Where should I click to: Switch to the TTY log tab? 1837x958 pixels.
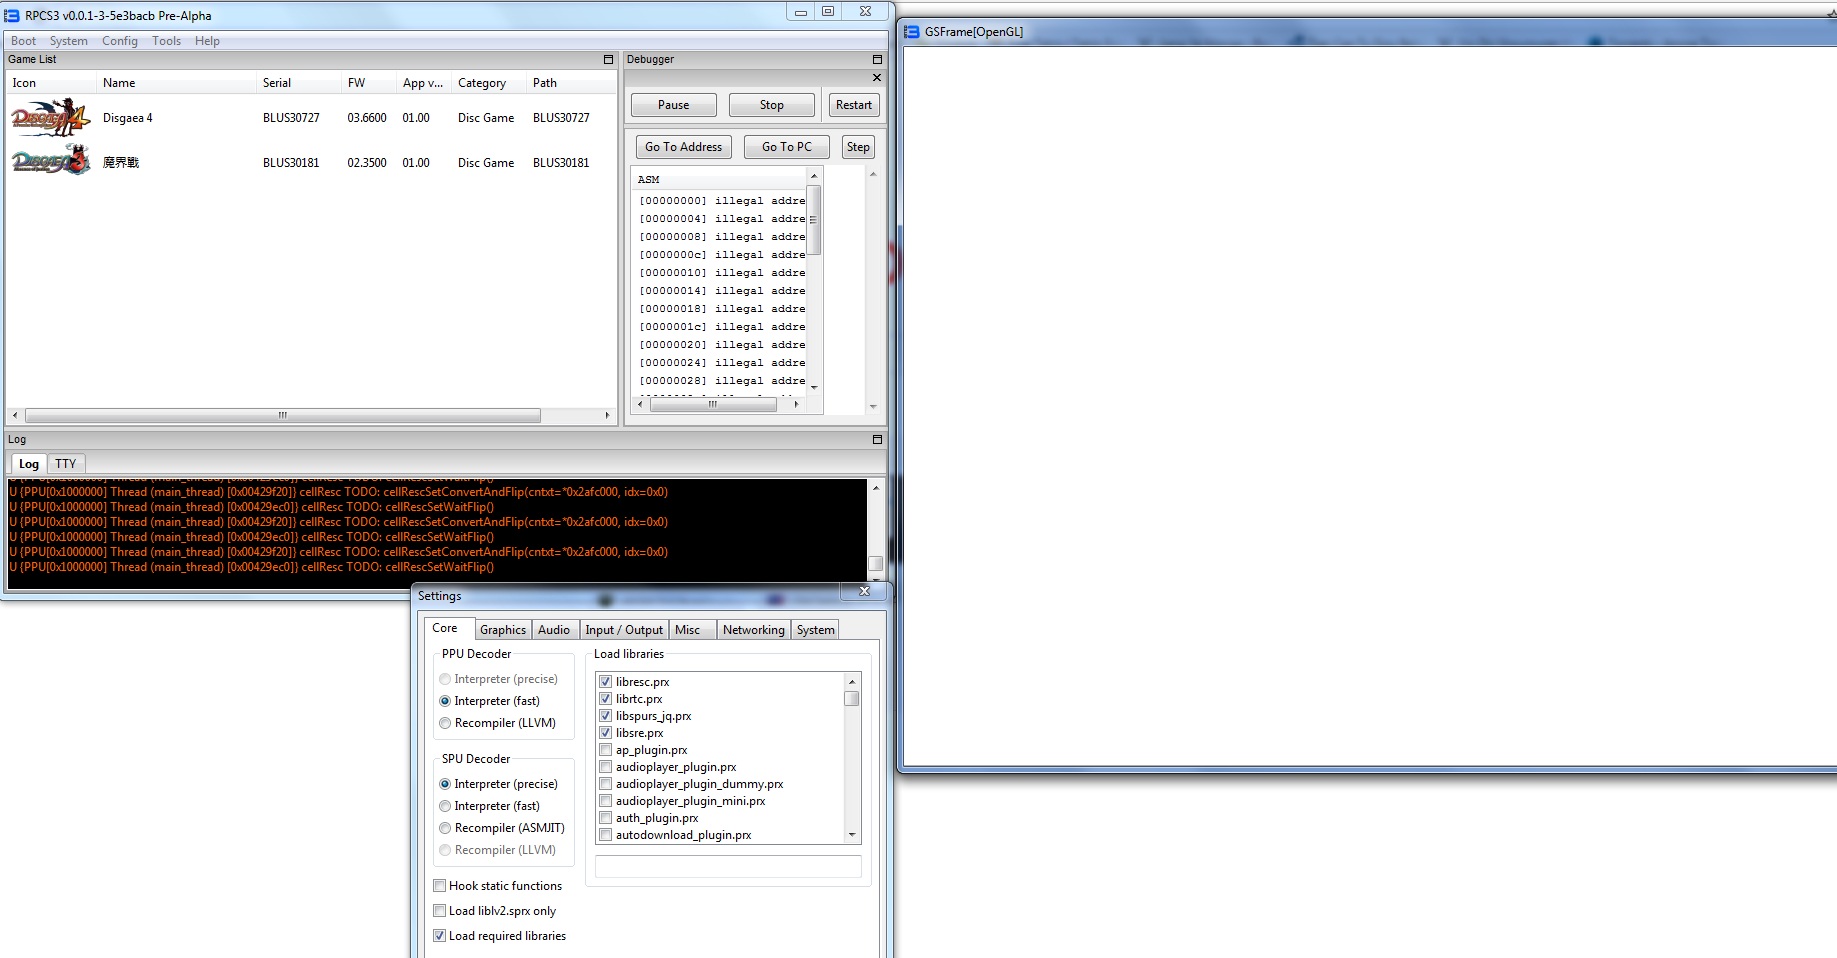(65, 464)
